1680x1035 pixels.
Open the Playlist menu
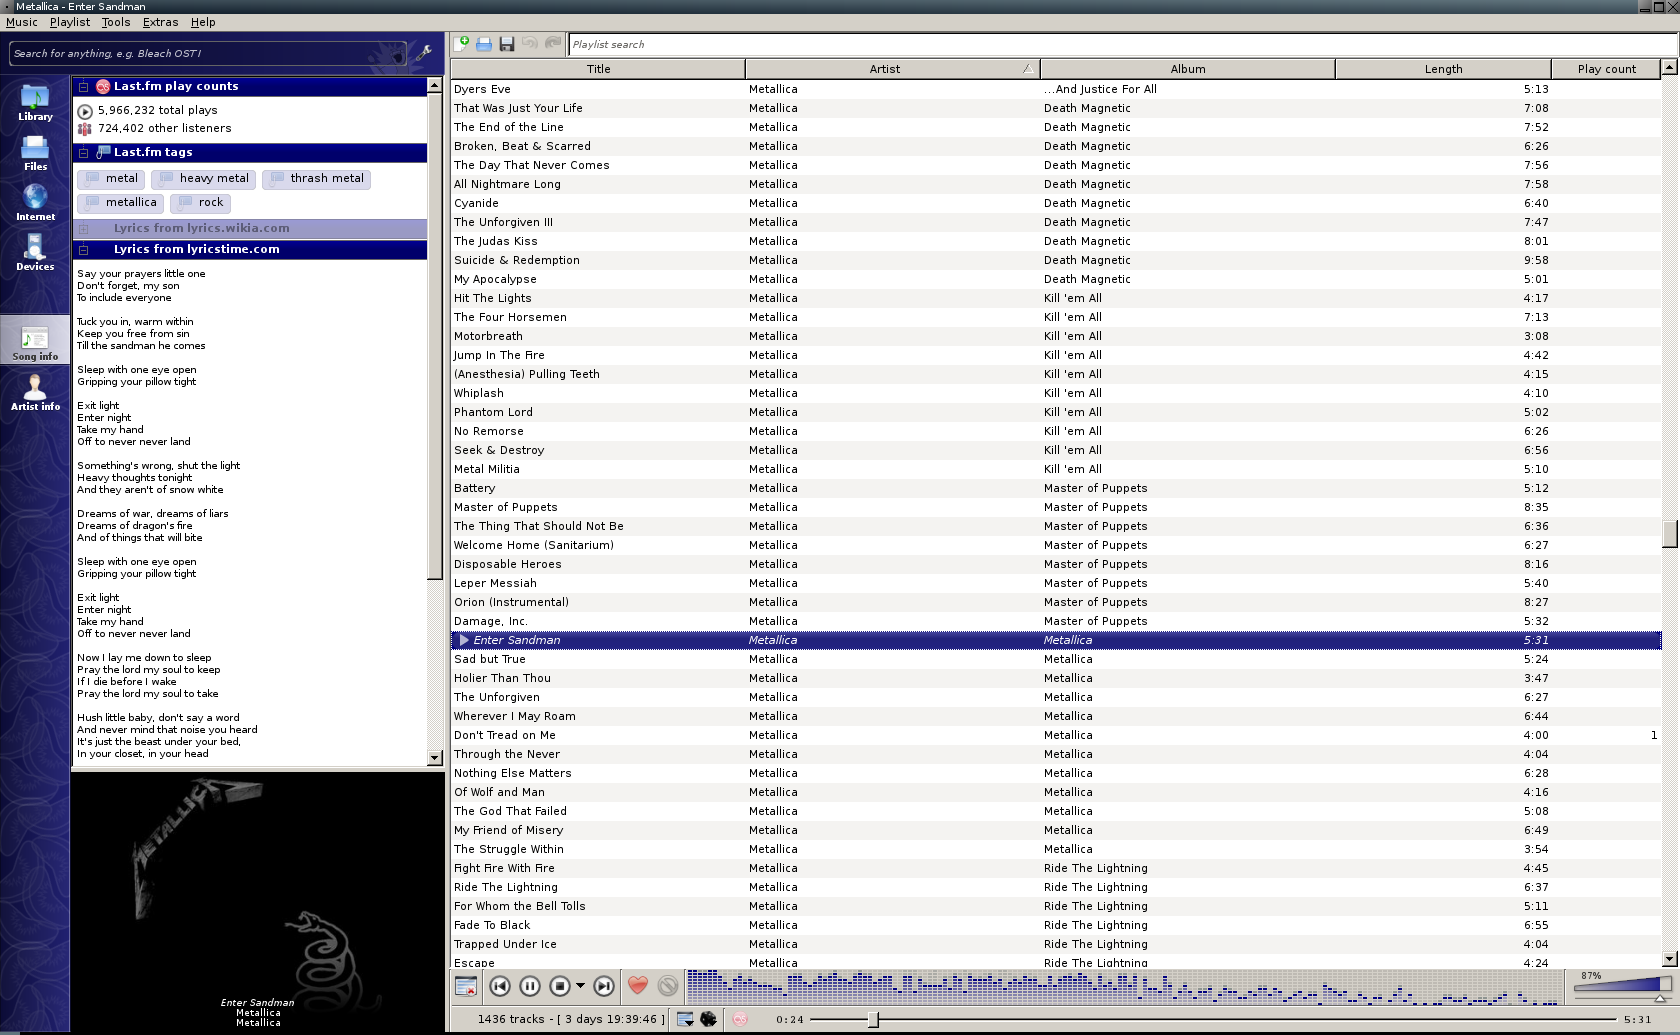70,22
